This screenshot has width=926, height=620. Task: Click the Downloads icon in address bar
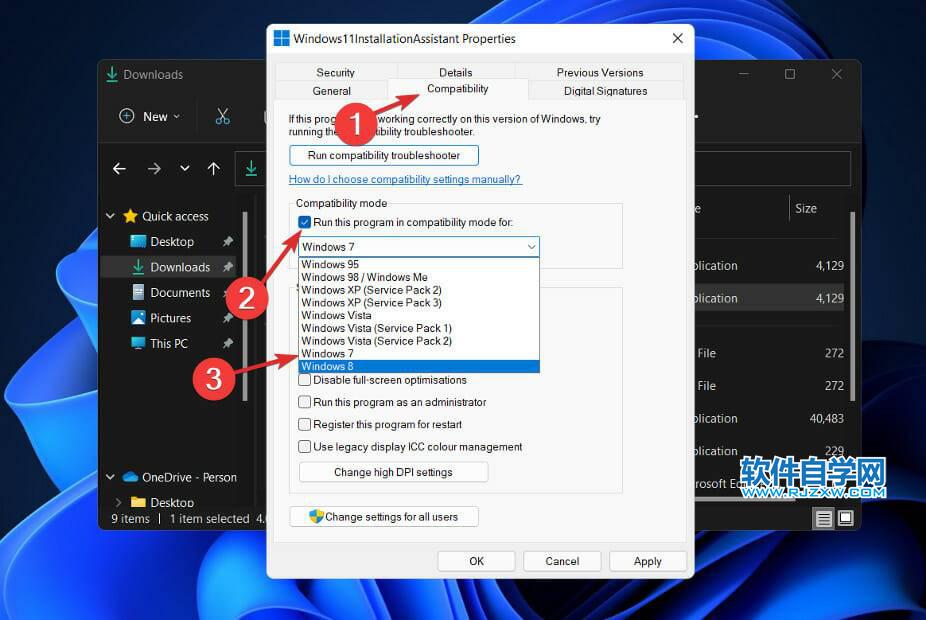click(251, 168)
